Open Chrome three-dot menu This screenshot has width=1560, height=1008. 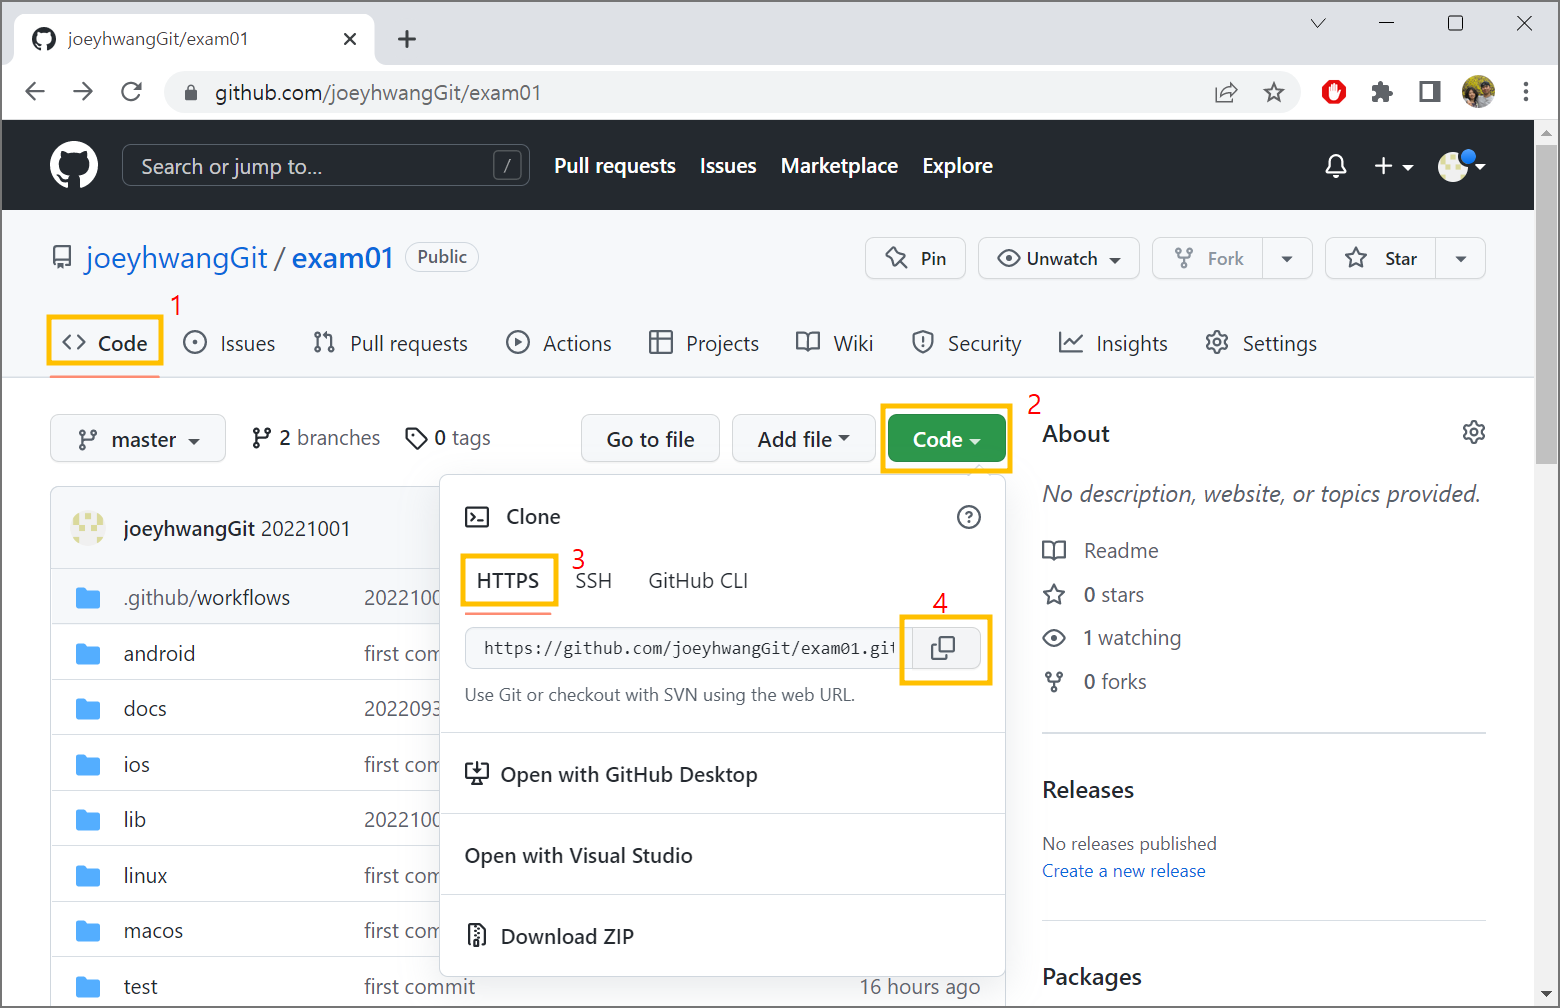tap(1526, 92)
